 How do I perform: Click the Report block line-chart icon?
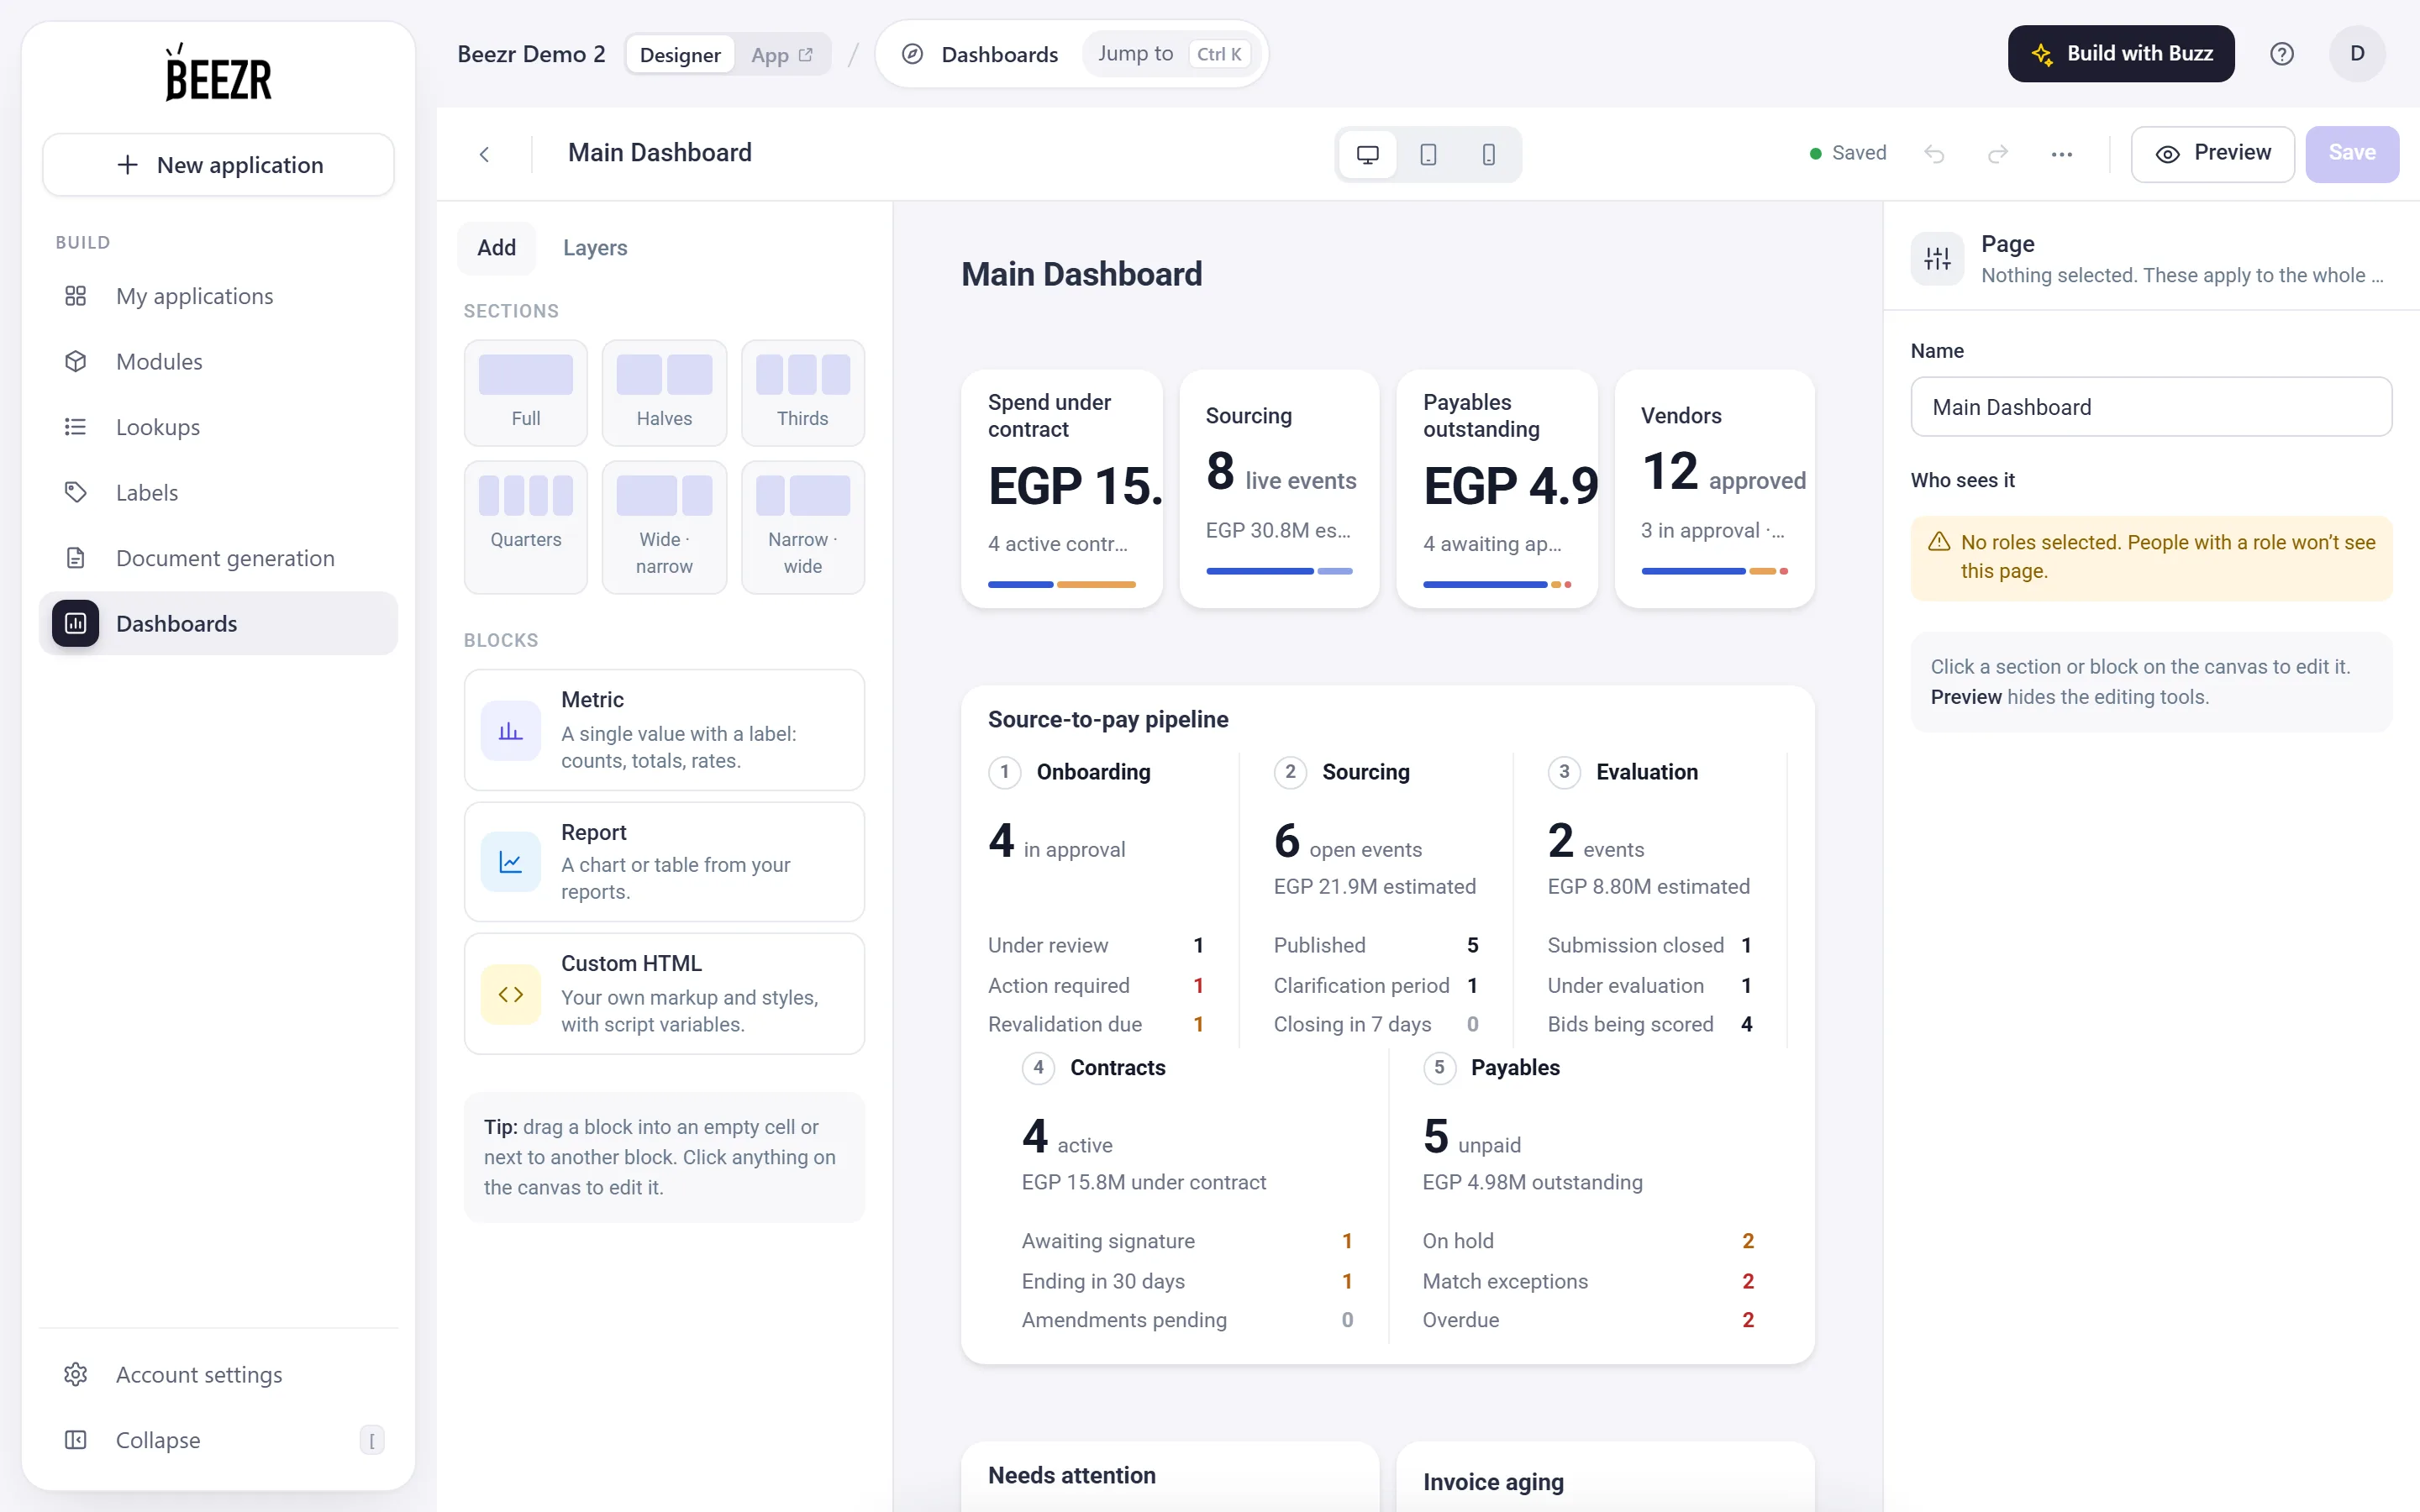(x=511, y=862)
